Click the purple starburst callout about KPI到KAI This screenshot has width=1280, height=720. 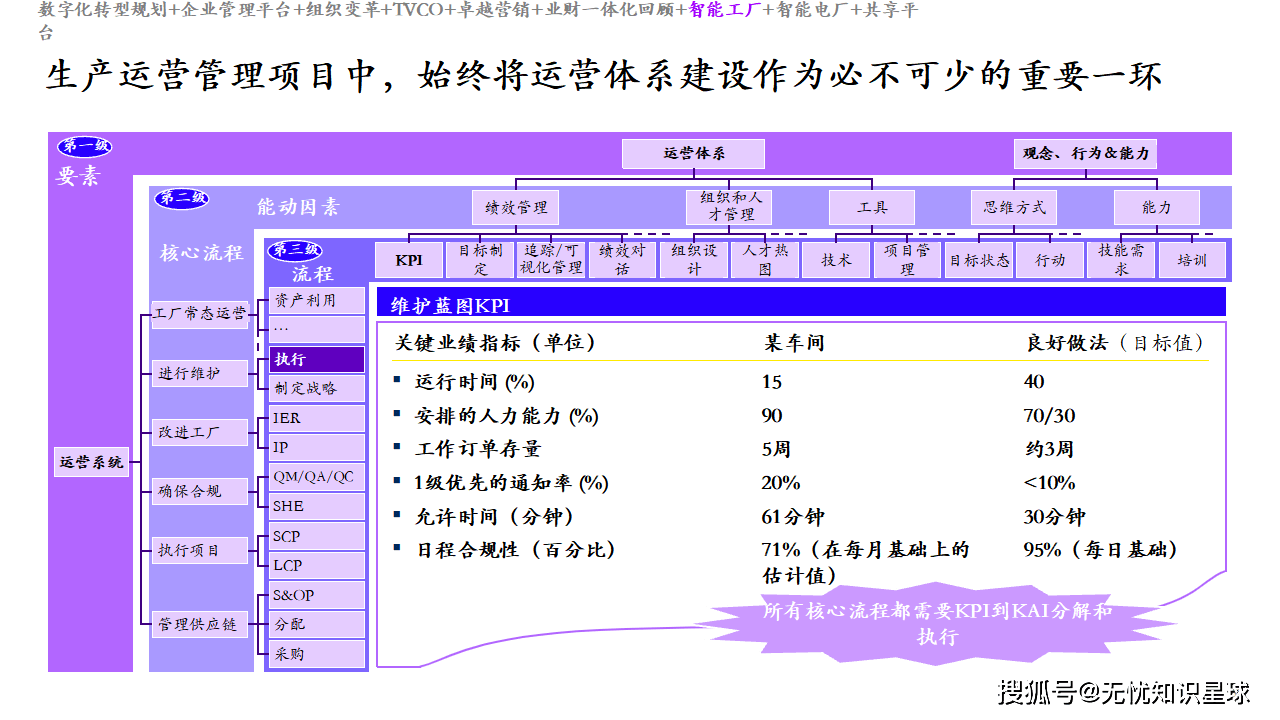[937, 622]
